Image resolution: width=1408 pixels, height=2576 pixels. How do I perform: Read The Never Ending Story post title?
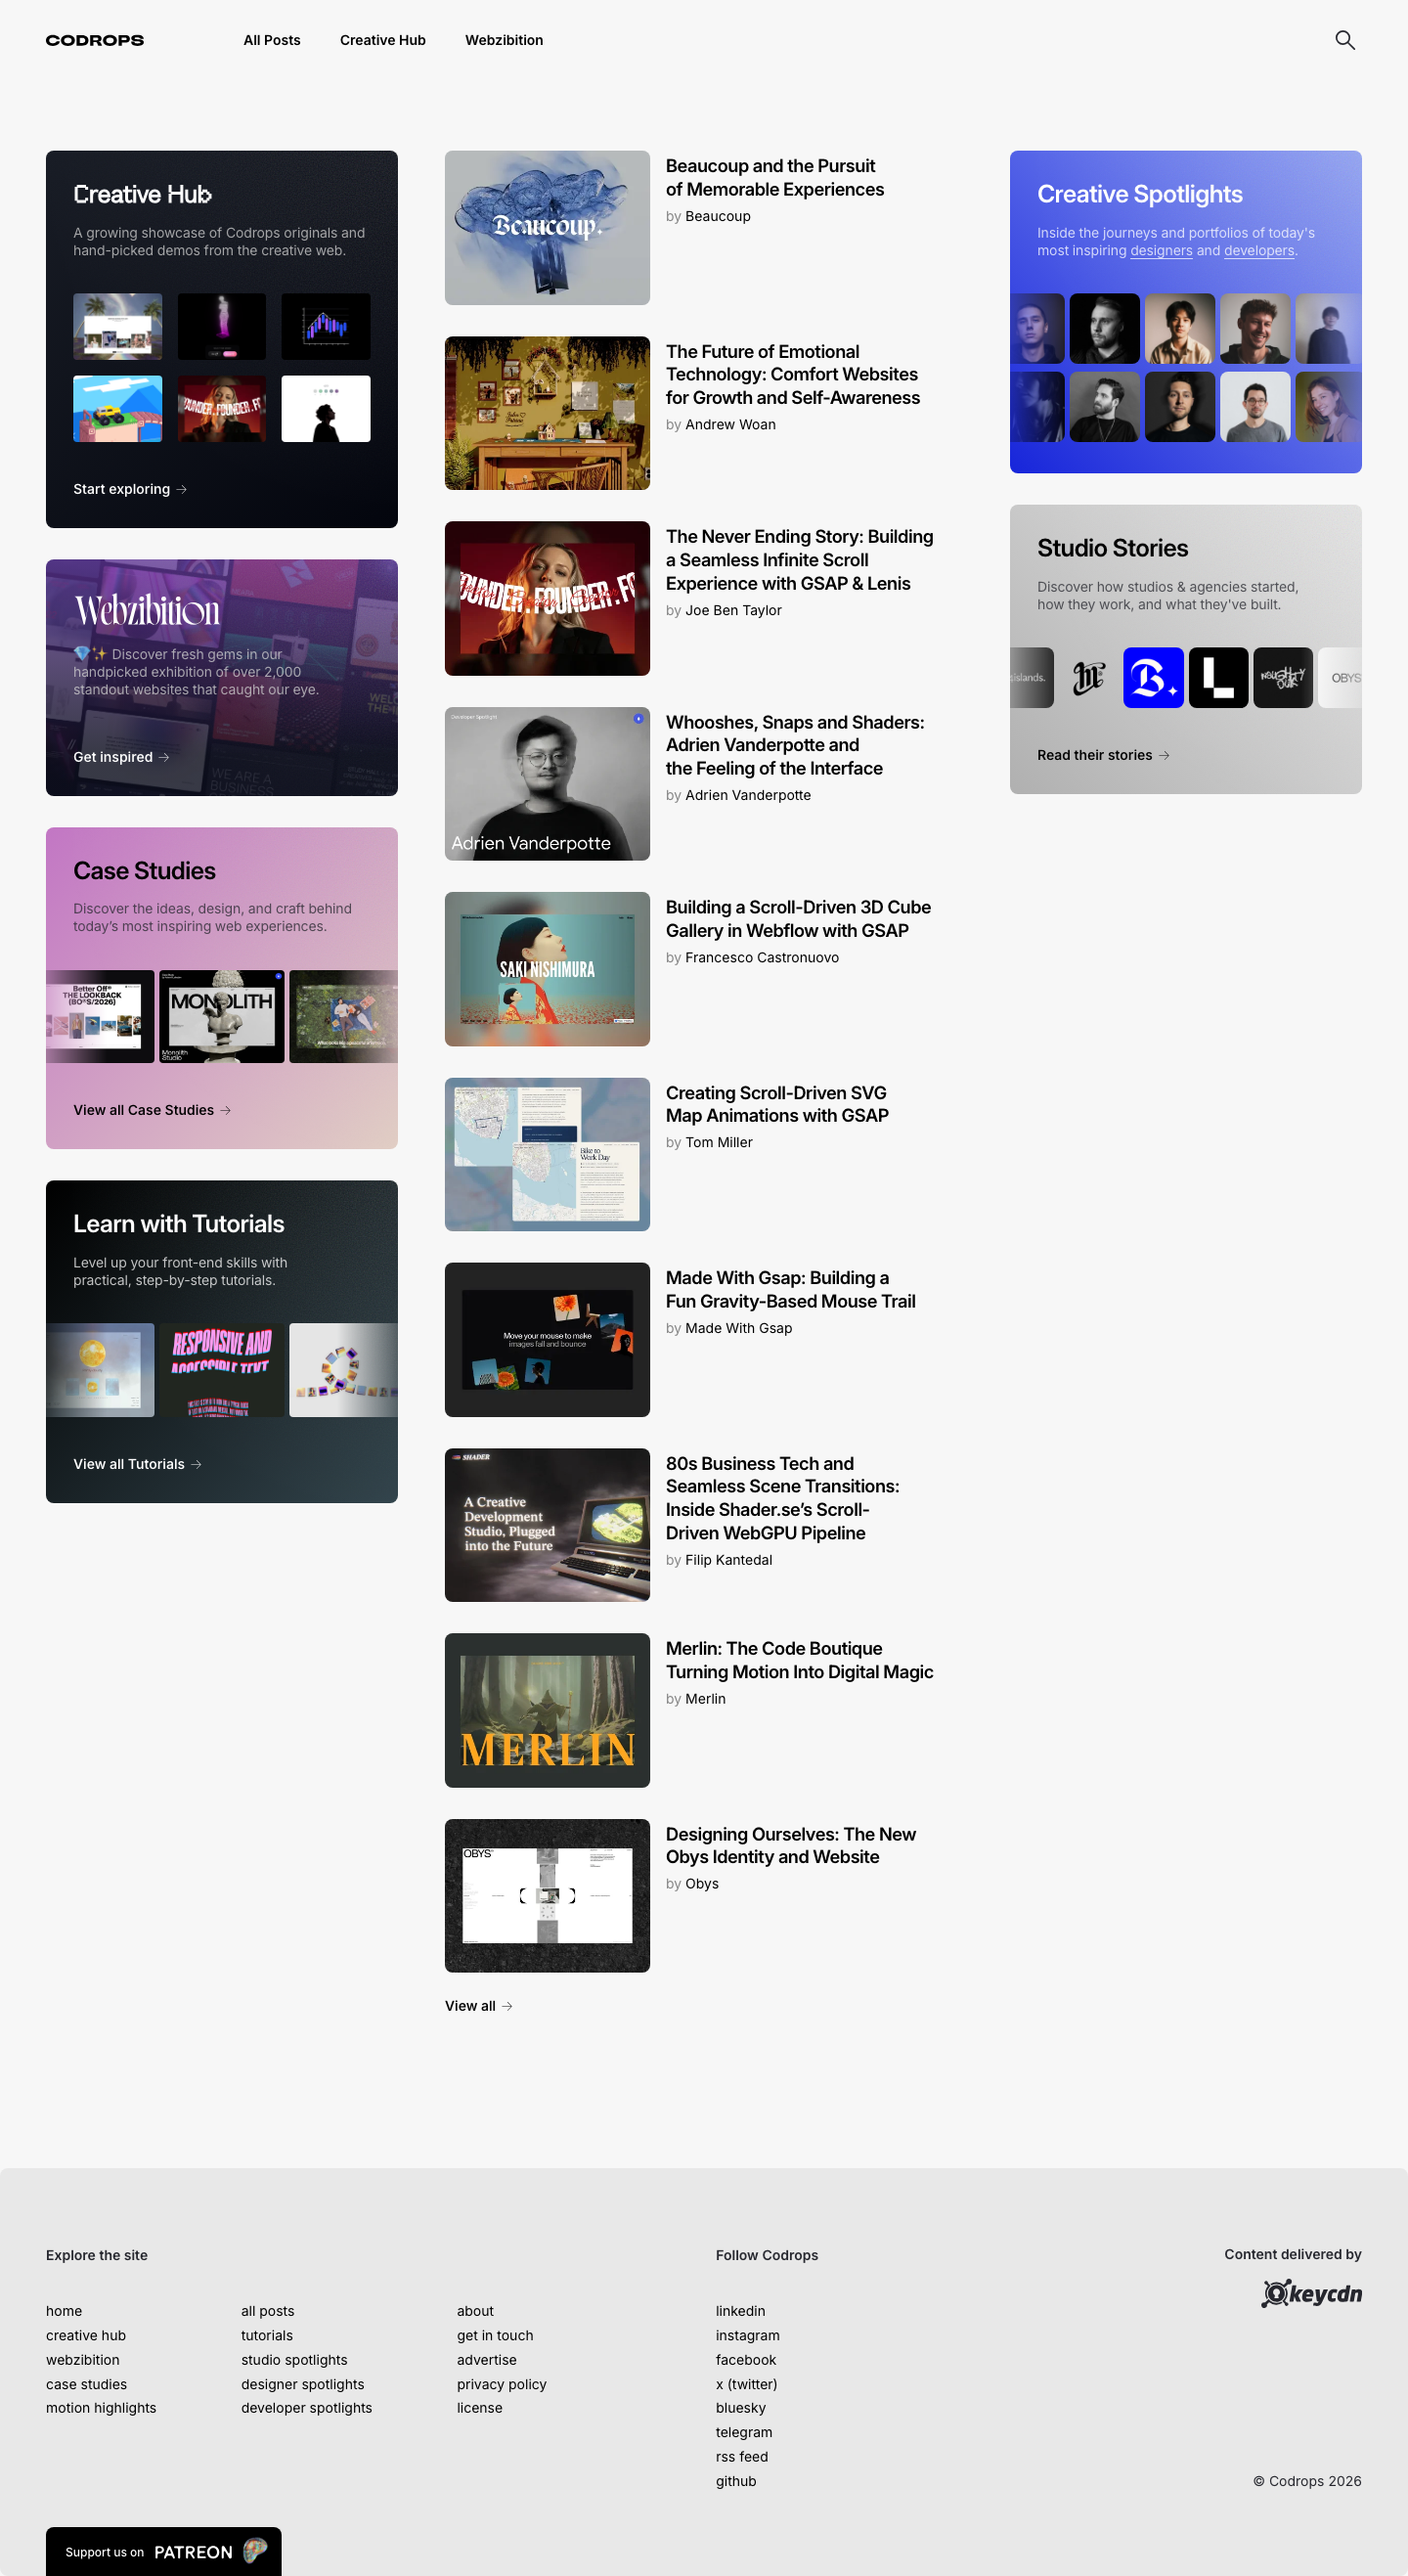[800, 560]
